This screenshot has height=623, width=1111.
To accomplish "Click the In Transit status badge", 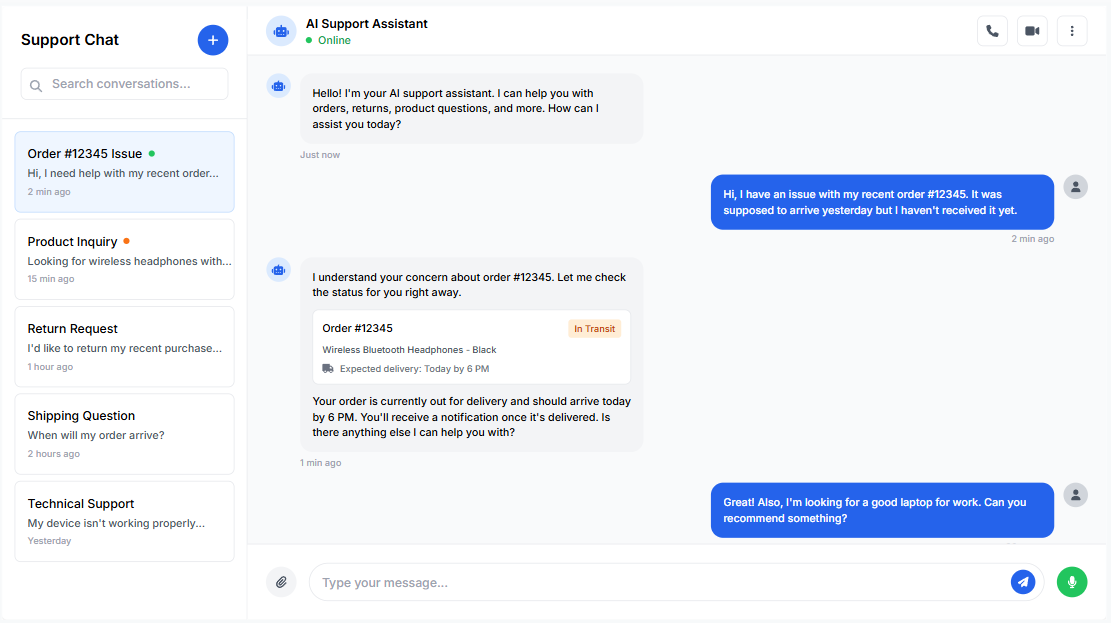I will [594, 329].
